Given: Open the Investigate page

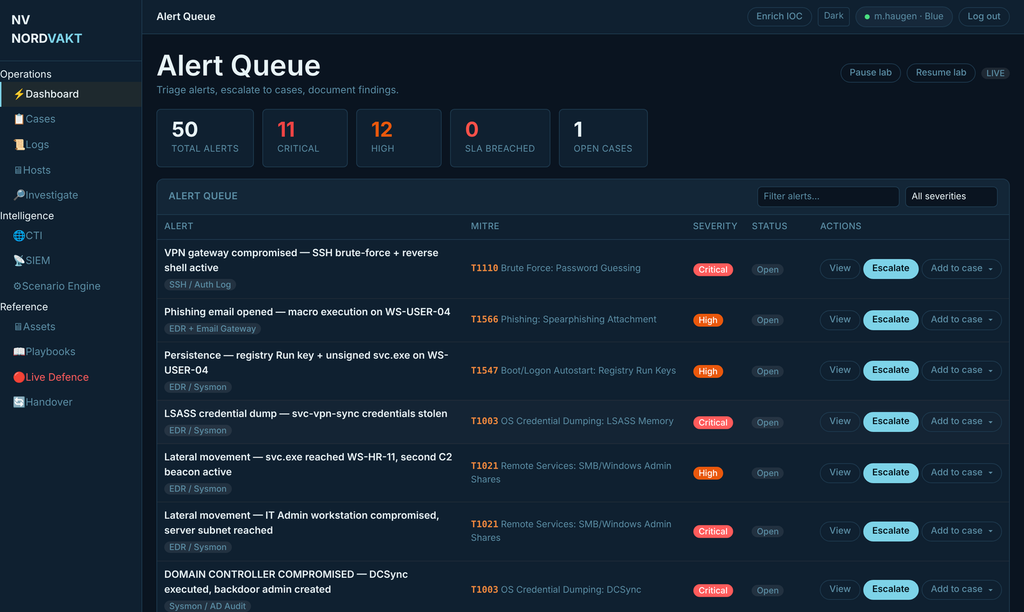Looking at the screenshot, I should (71, 195).
